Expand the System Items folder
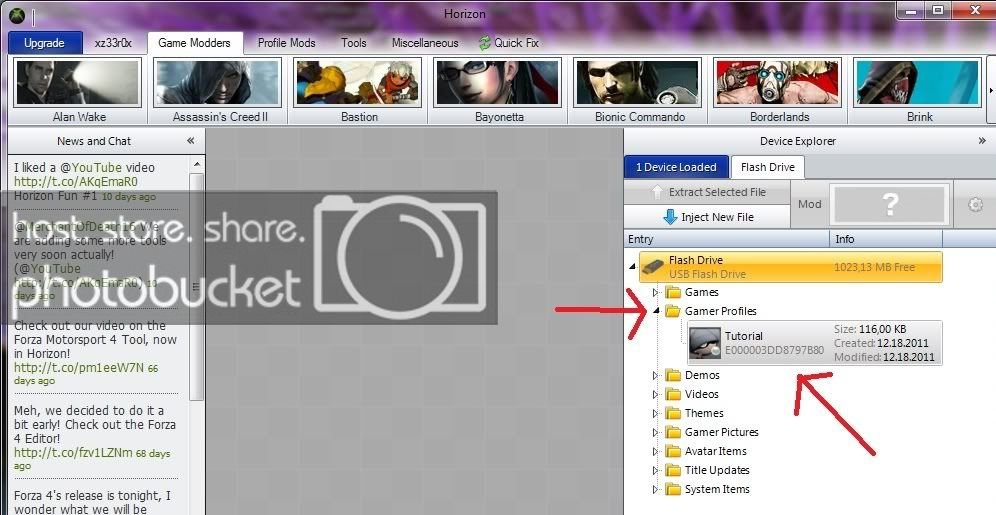996x515 pixels. [655, 490]
